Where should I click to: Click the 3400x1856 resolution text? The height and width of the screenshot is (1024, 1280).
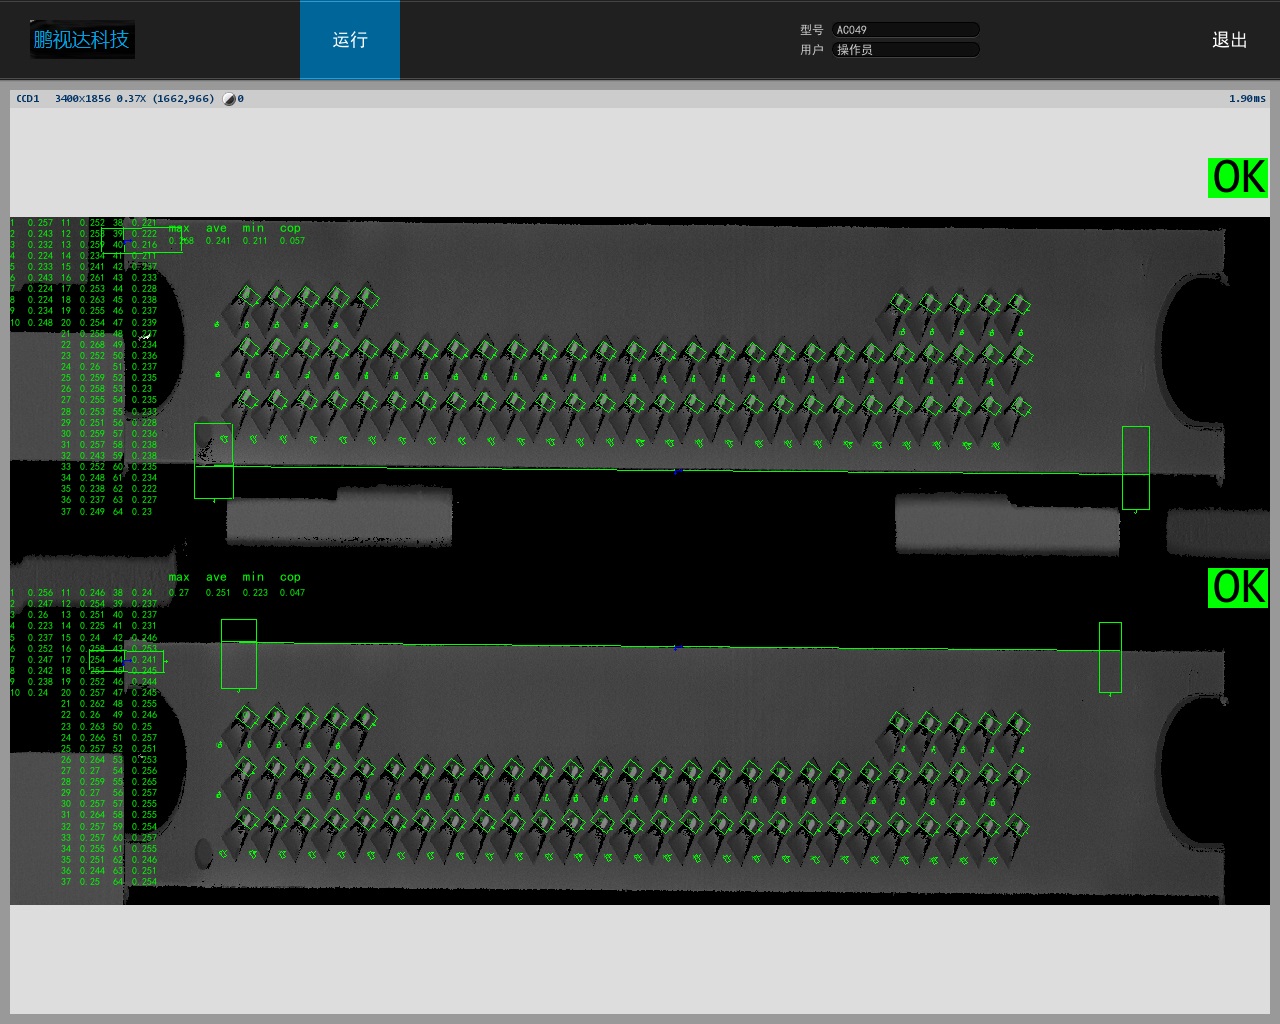(x=83, y=99)
